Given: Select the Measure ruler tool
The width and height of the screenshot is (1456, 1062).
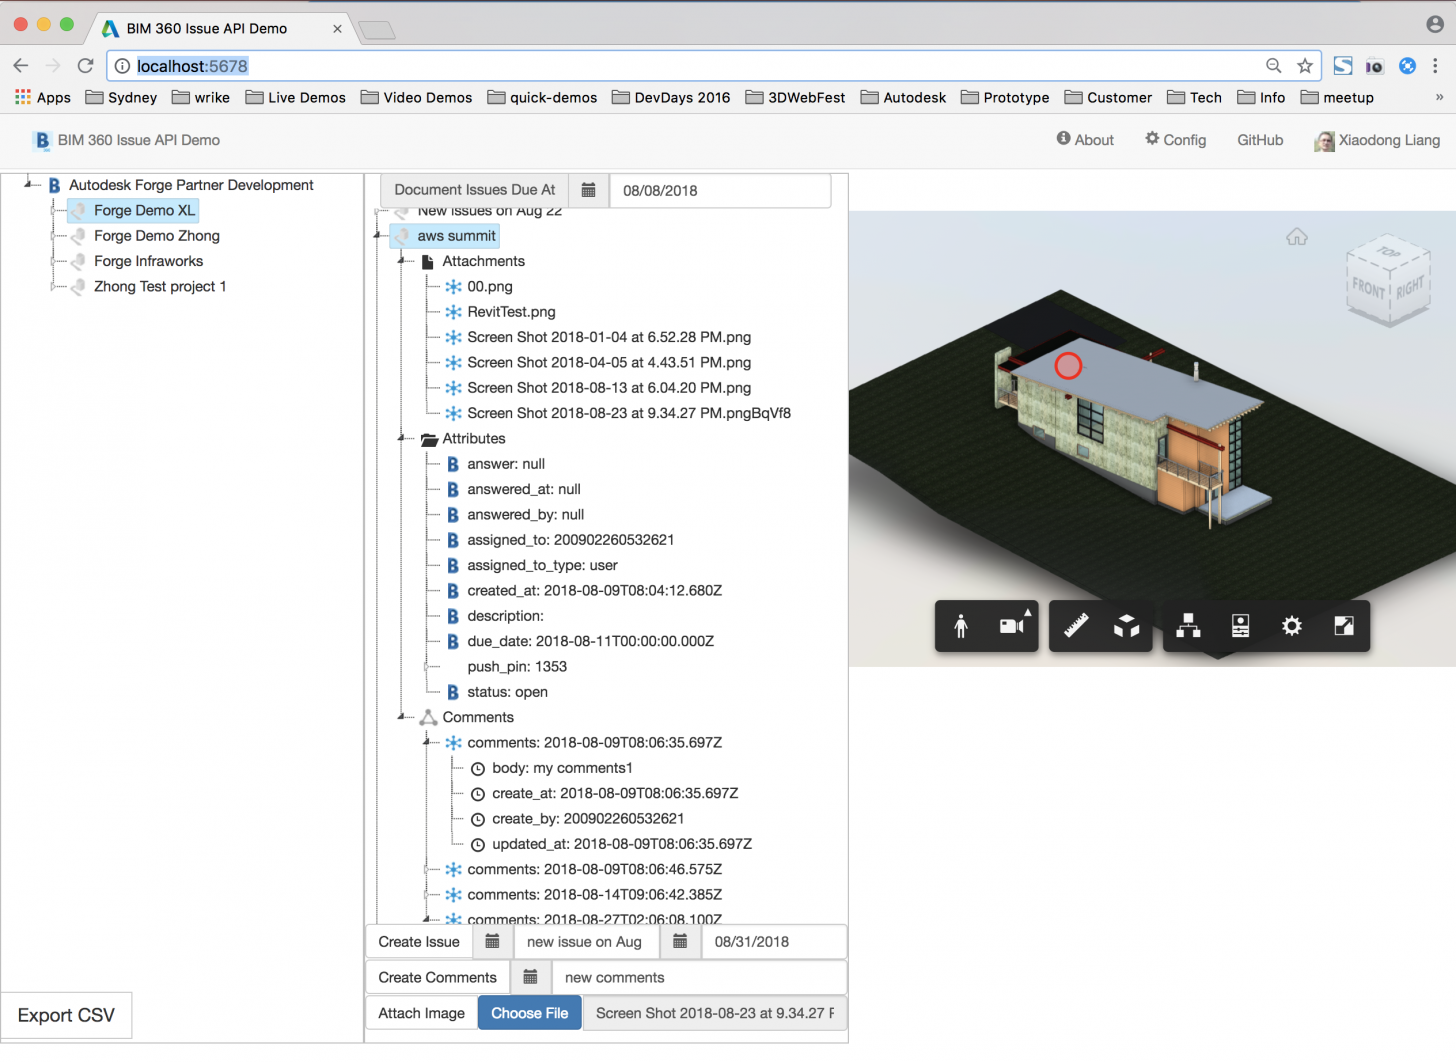Looking at the screenshot, I should 1076,626.
